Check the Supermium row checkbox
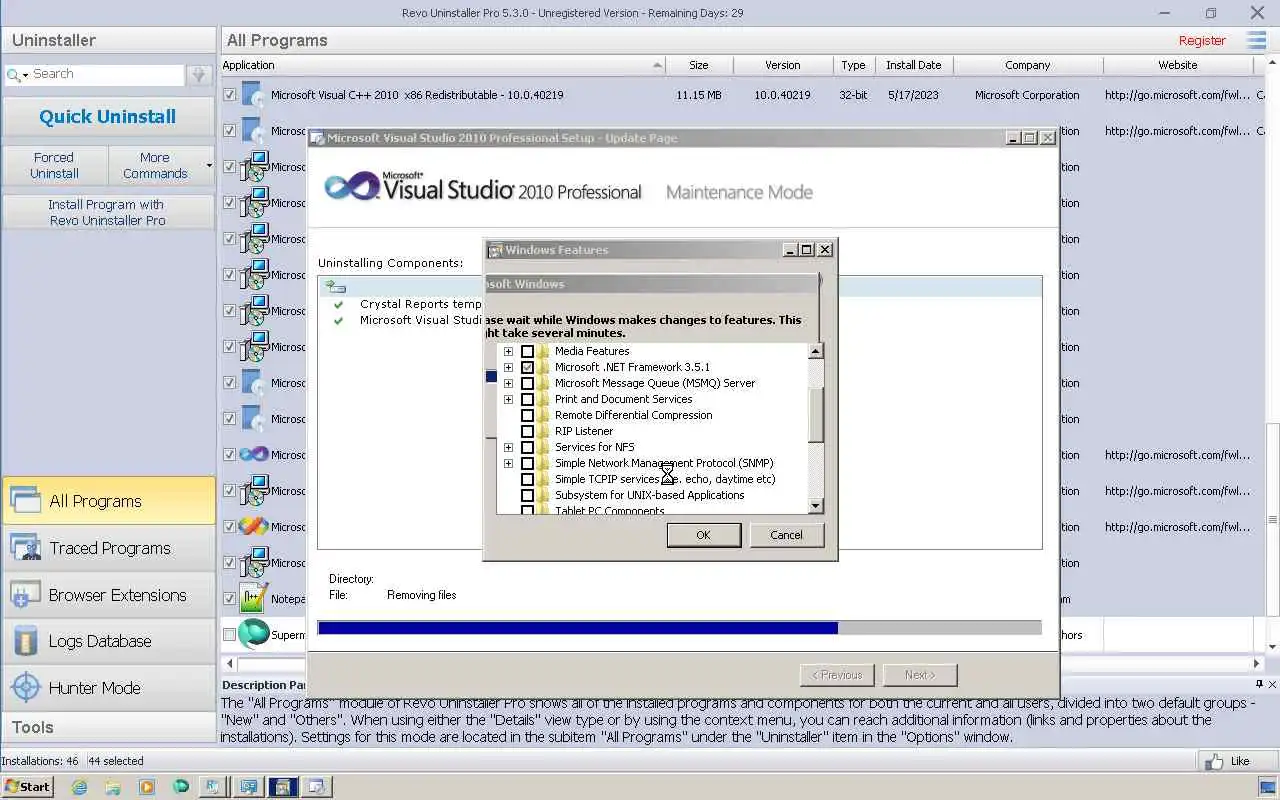 point(230,635)
